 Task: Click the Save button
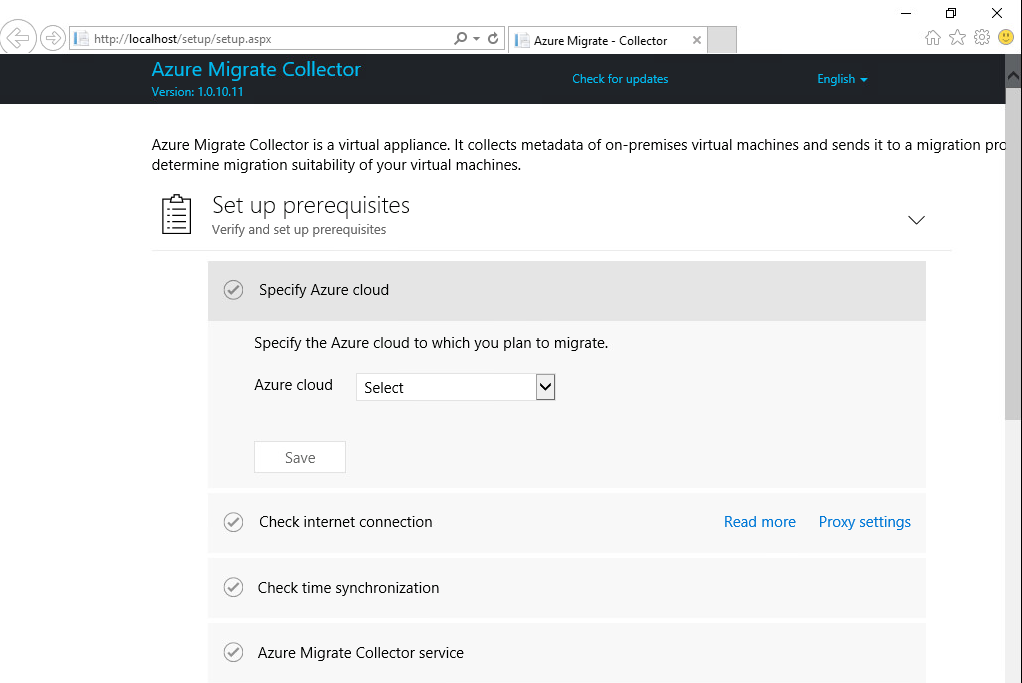tap(299, 457)
